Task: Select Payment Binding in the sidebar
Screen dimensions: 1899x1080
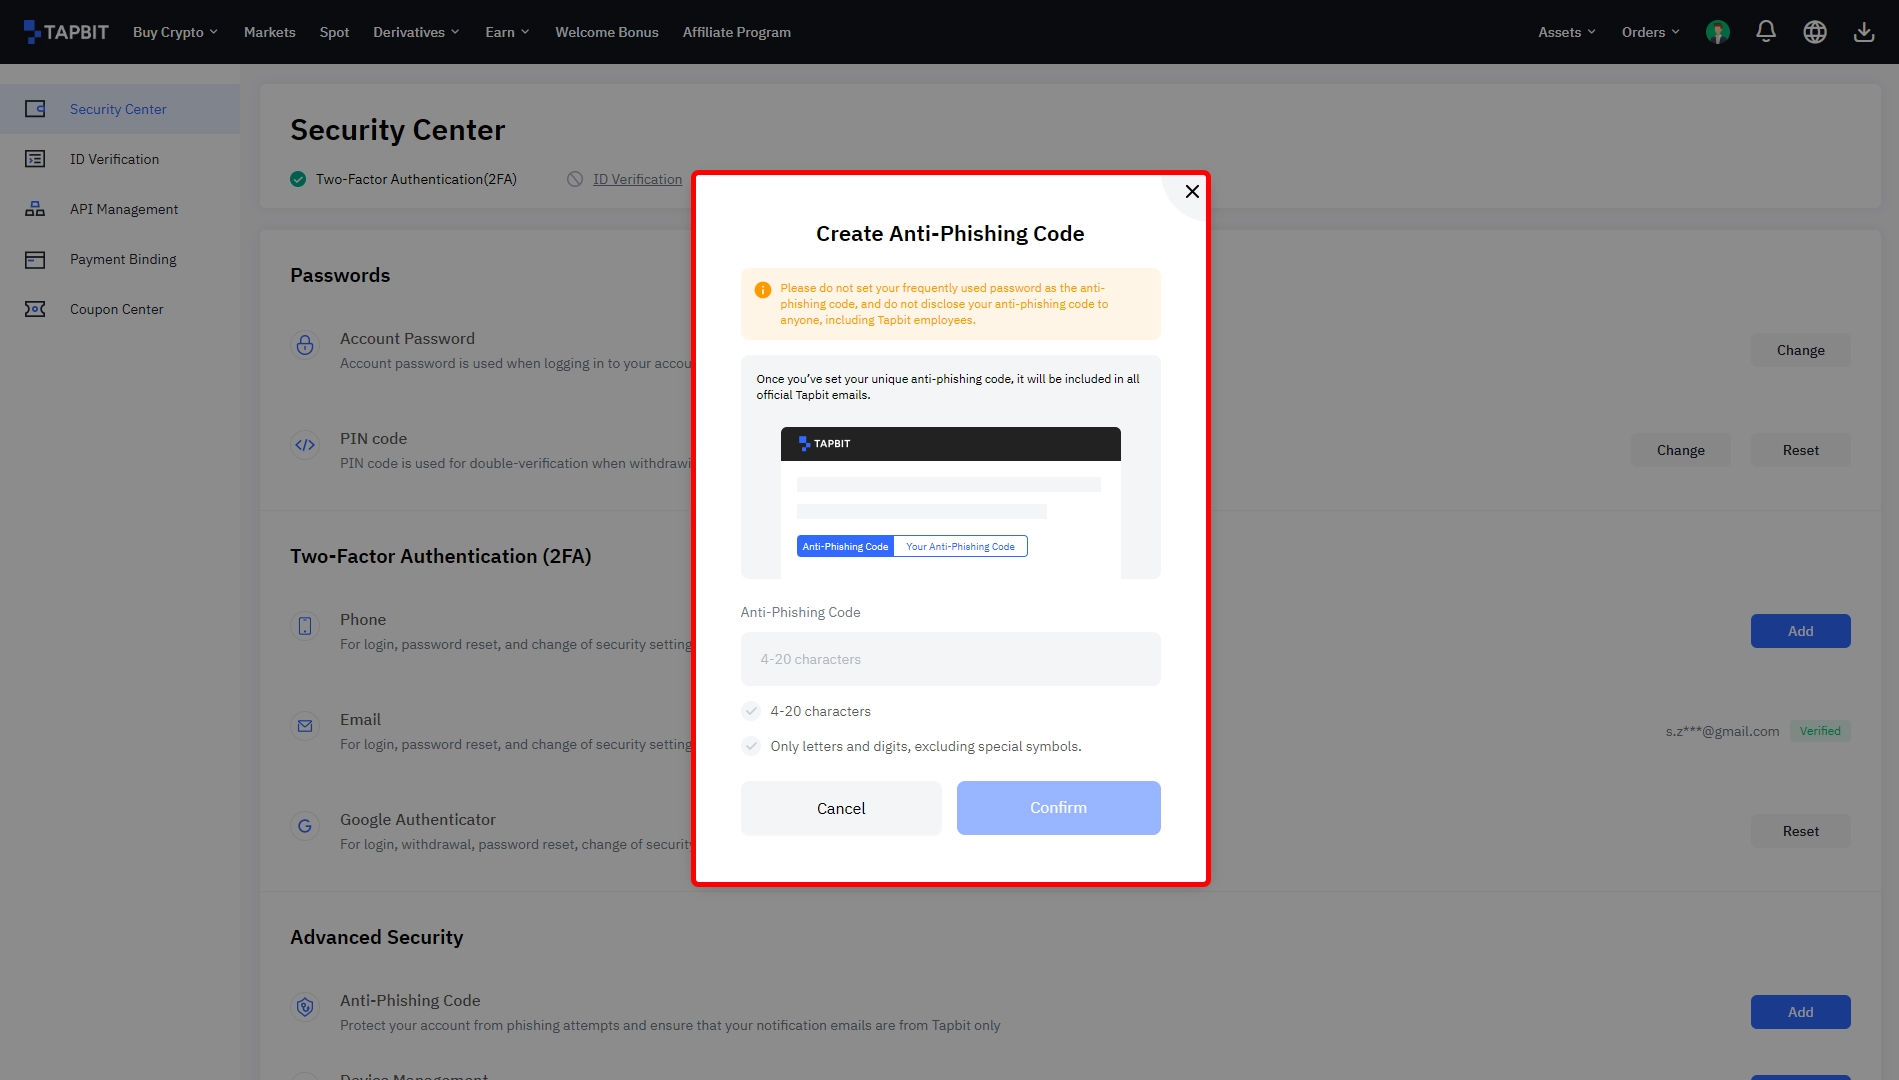Action: click(x=120, y=259)
